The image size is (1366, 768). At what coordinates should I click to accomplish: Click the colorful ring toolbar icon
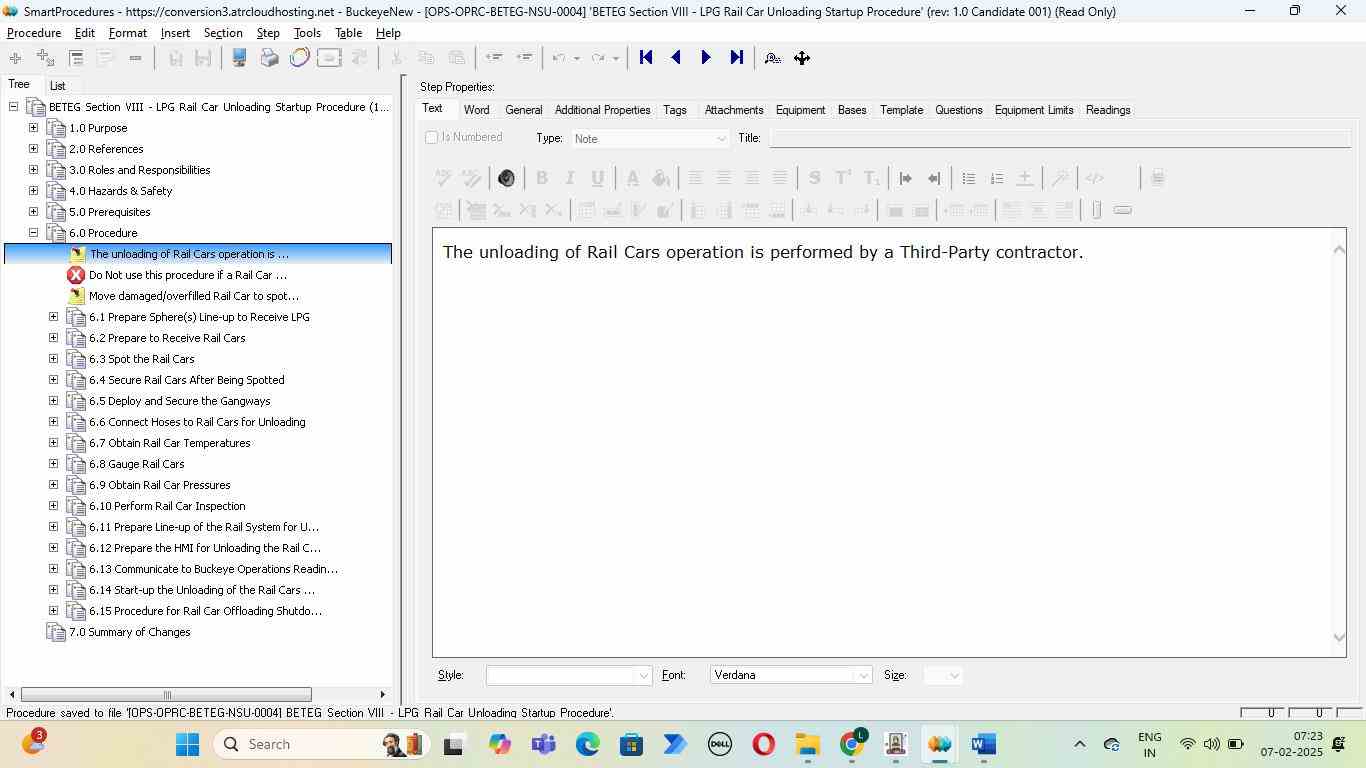pyautogui.click(x=299, y=58)
